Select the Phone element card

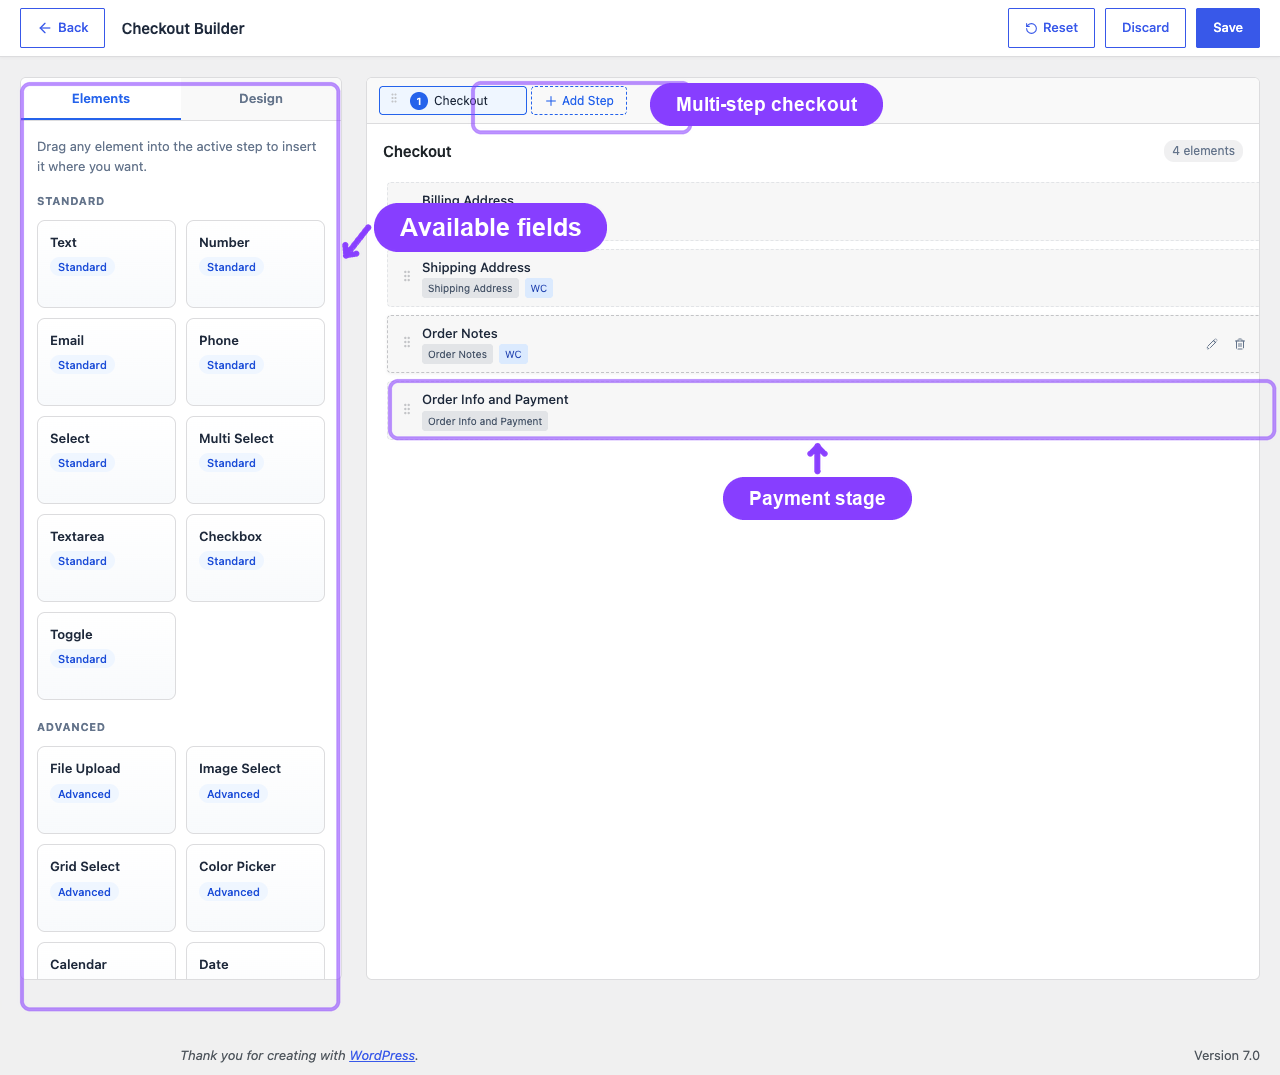255,362
